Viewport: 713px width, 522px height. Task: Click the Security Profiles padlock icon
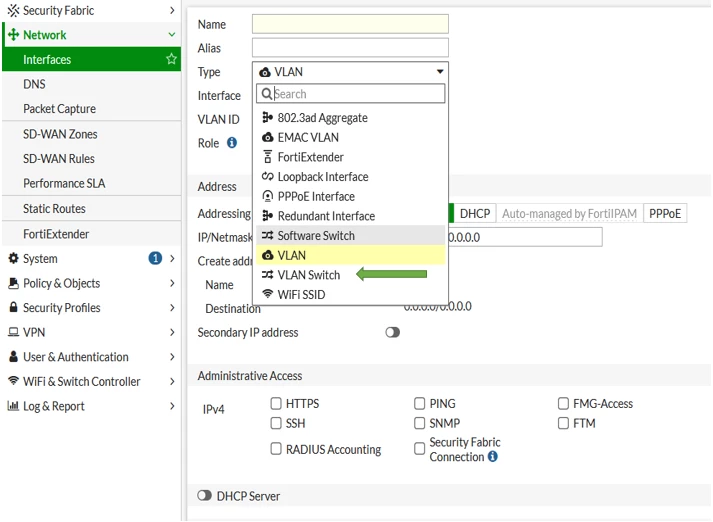tap(14, 307)
